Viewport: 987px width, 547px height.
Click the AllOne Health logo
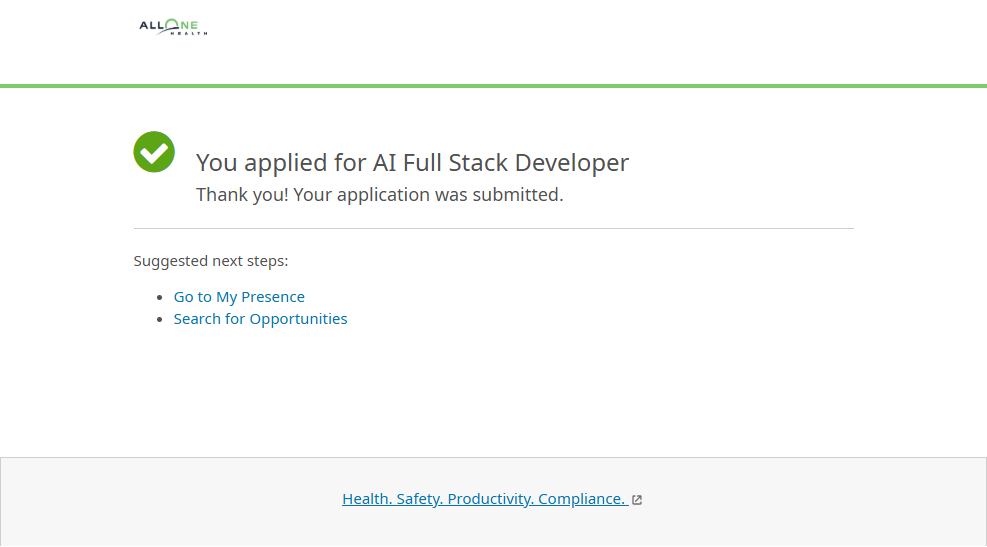click(173, 27)
